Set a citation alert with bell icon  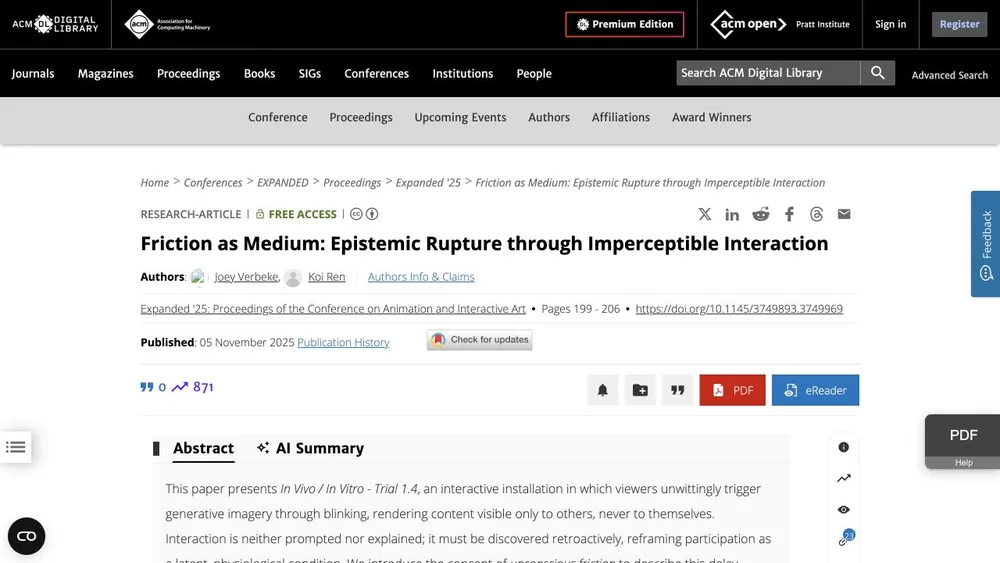(603, 390)
